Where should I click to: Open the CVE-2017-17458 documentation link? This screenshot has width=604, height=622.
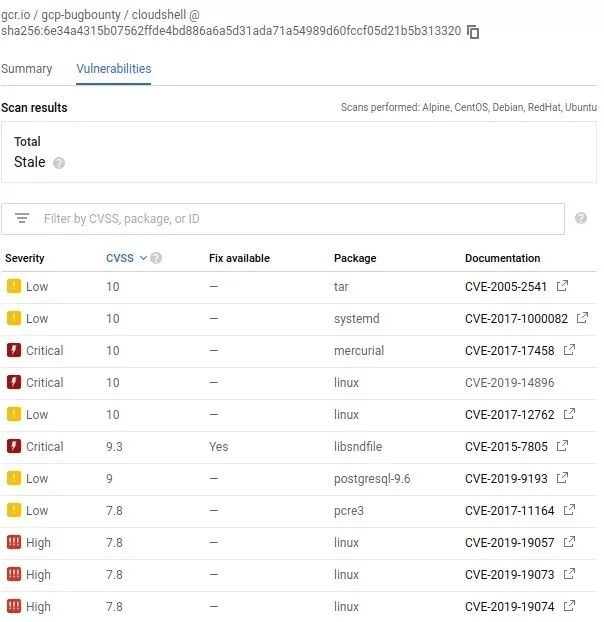point(510,351)
